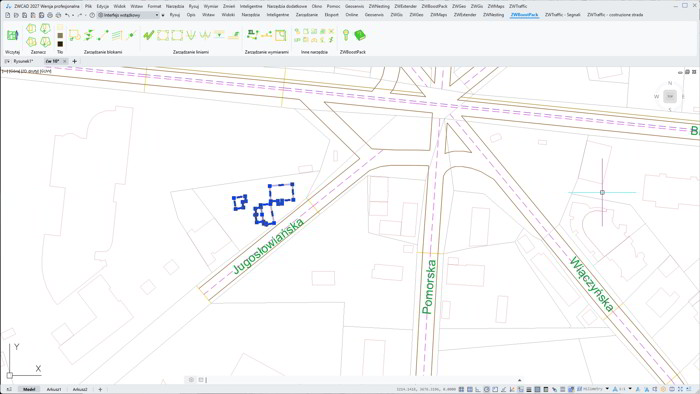Click the Open file icon in quick toolbar
The image size is (700, 394).
click(16, 15)
